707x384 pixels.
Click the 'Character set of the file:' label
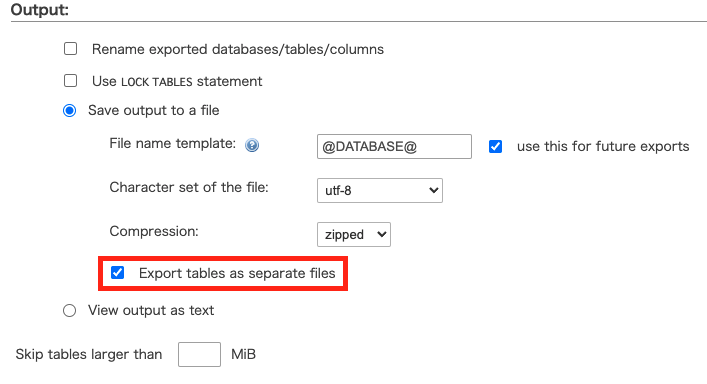point(189,187)
